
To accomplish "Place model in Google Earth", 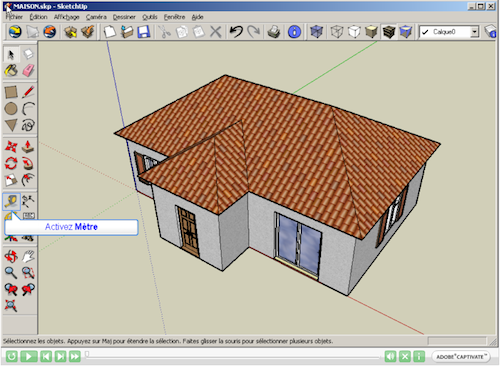I will point(50,32).
